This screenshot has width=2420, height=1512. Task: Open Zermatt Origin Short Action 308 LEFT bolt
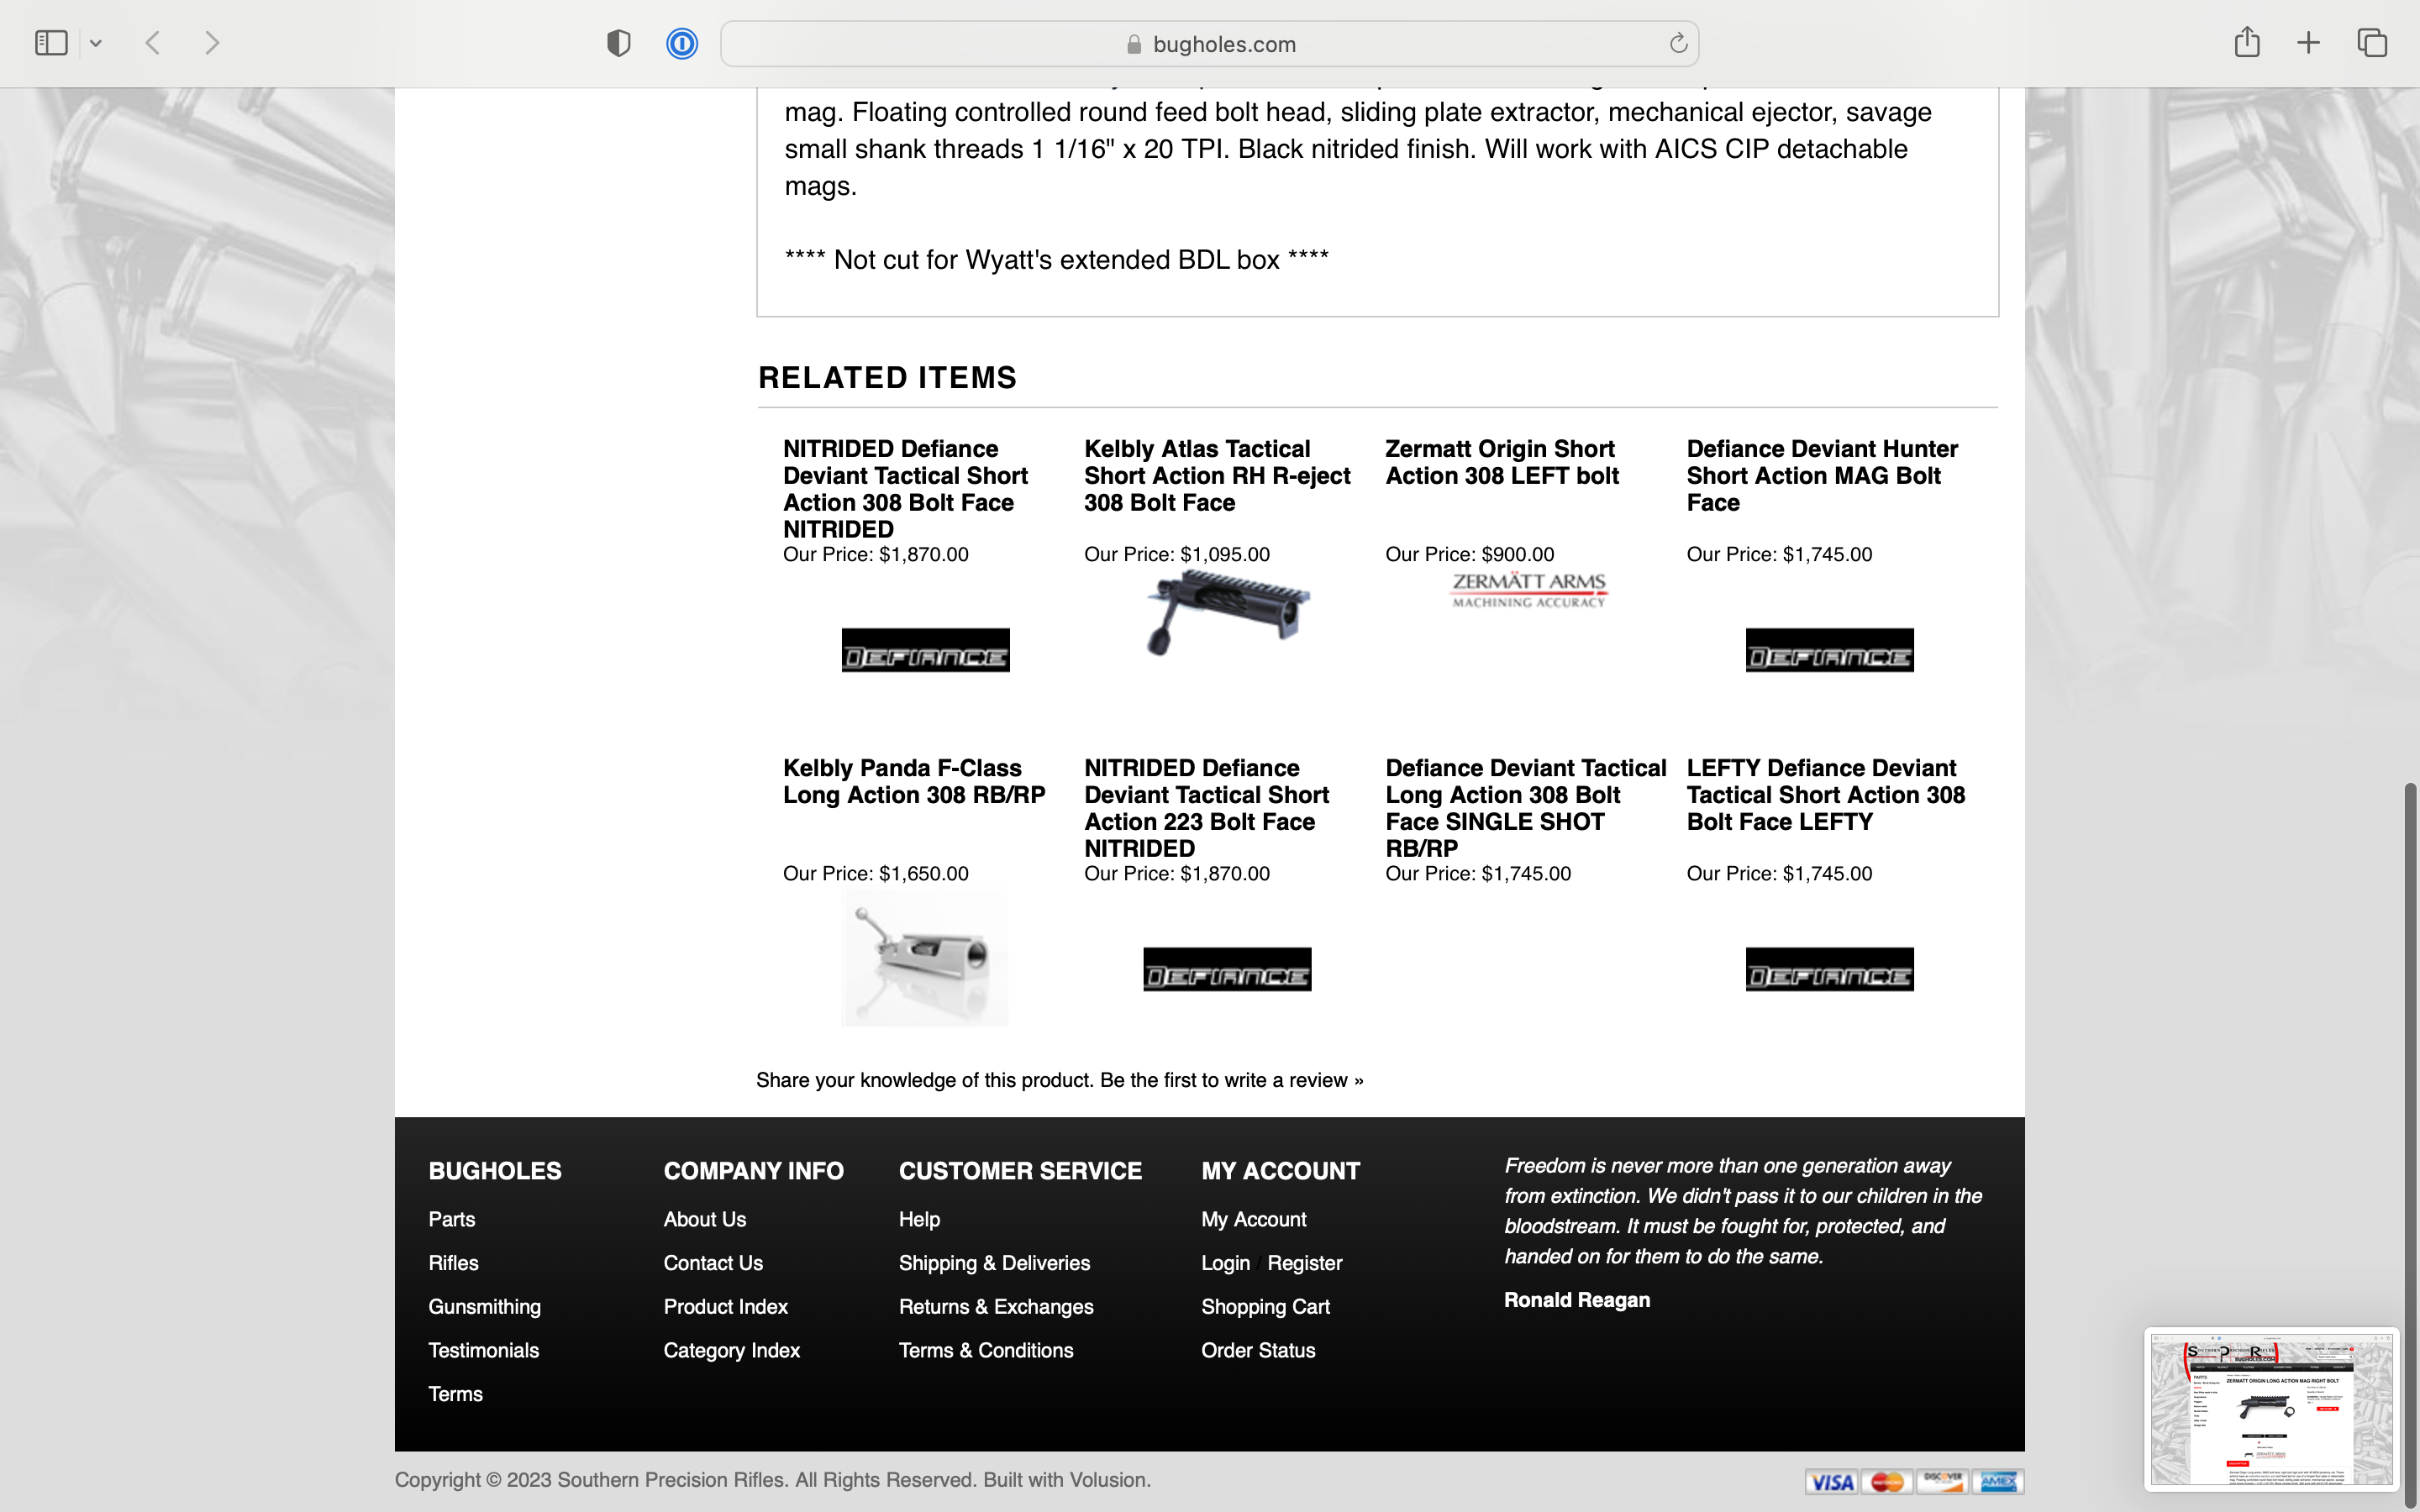click(1501, 462)
